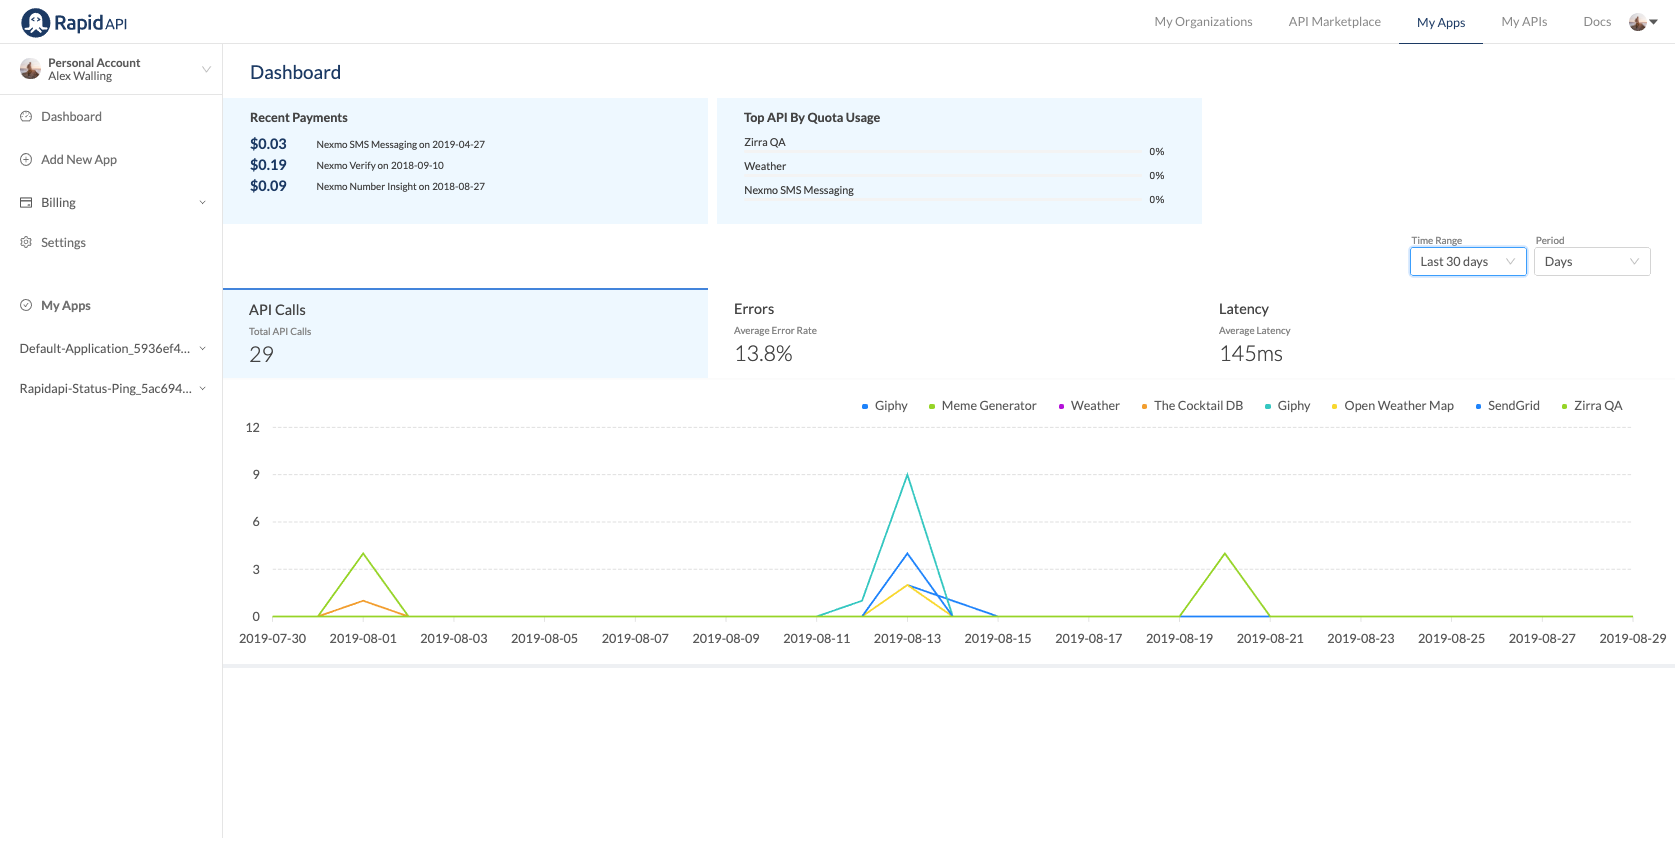The image size is (1675, 848).
Task: Click the RapidAPI logo
Action: 74,22
